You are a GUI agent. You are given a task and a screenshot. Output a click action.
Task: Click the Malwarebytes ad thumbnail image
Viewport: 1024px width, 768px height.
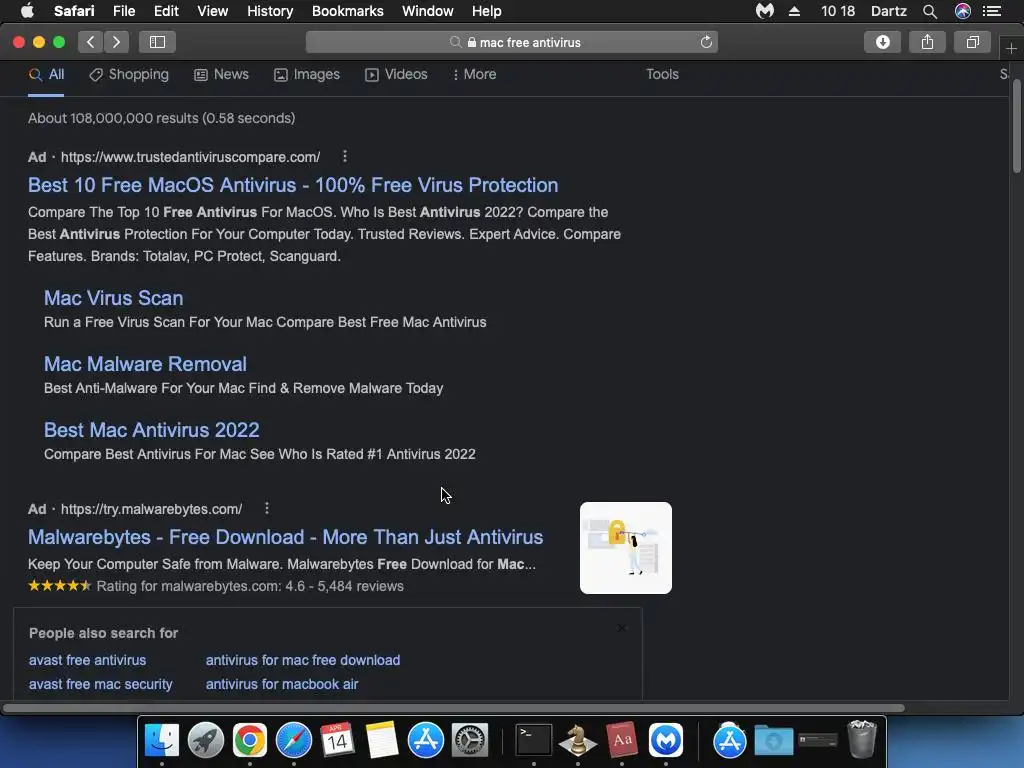626,548
